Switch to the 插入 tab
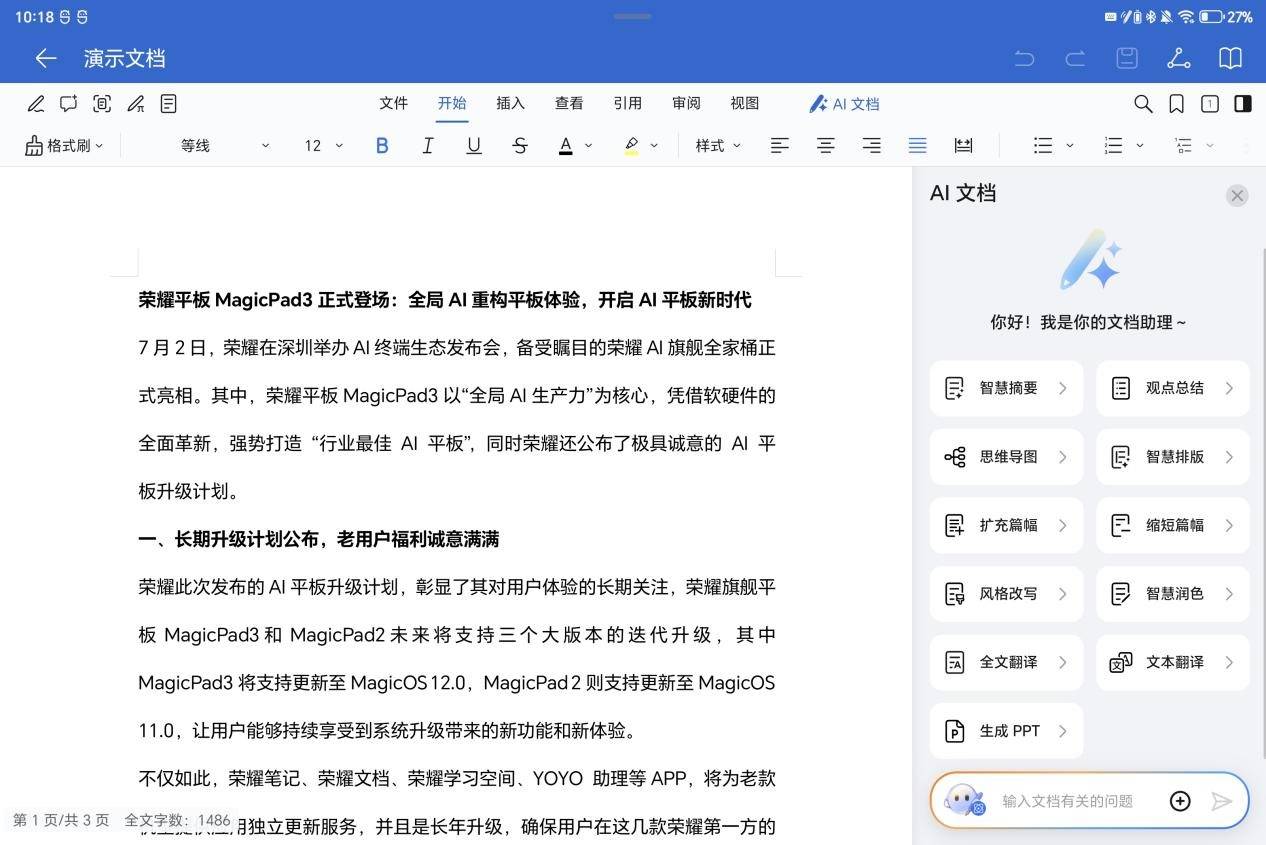This screenshot has height=845, width=1266. [510, 103]
